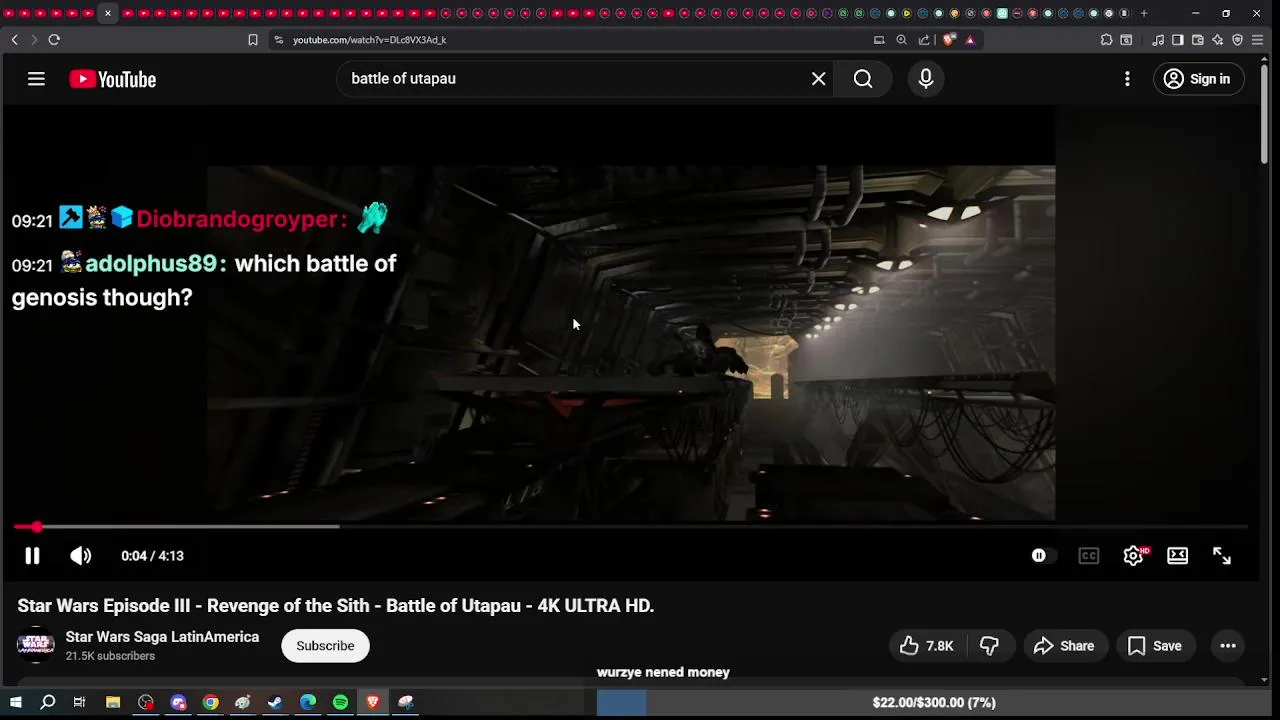Open the Star Wars Saga LatinAmerica channel link

[162, 637]
